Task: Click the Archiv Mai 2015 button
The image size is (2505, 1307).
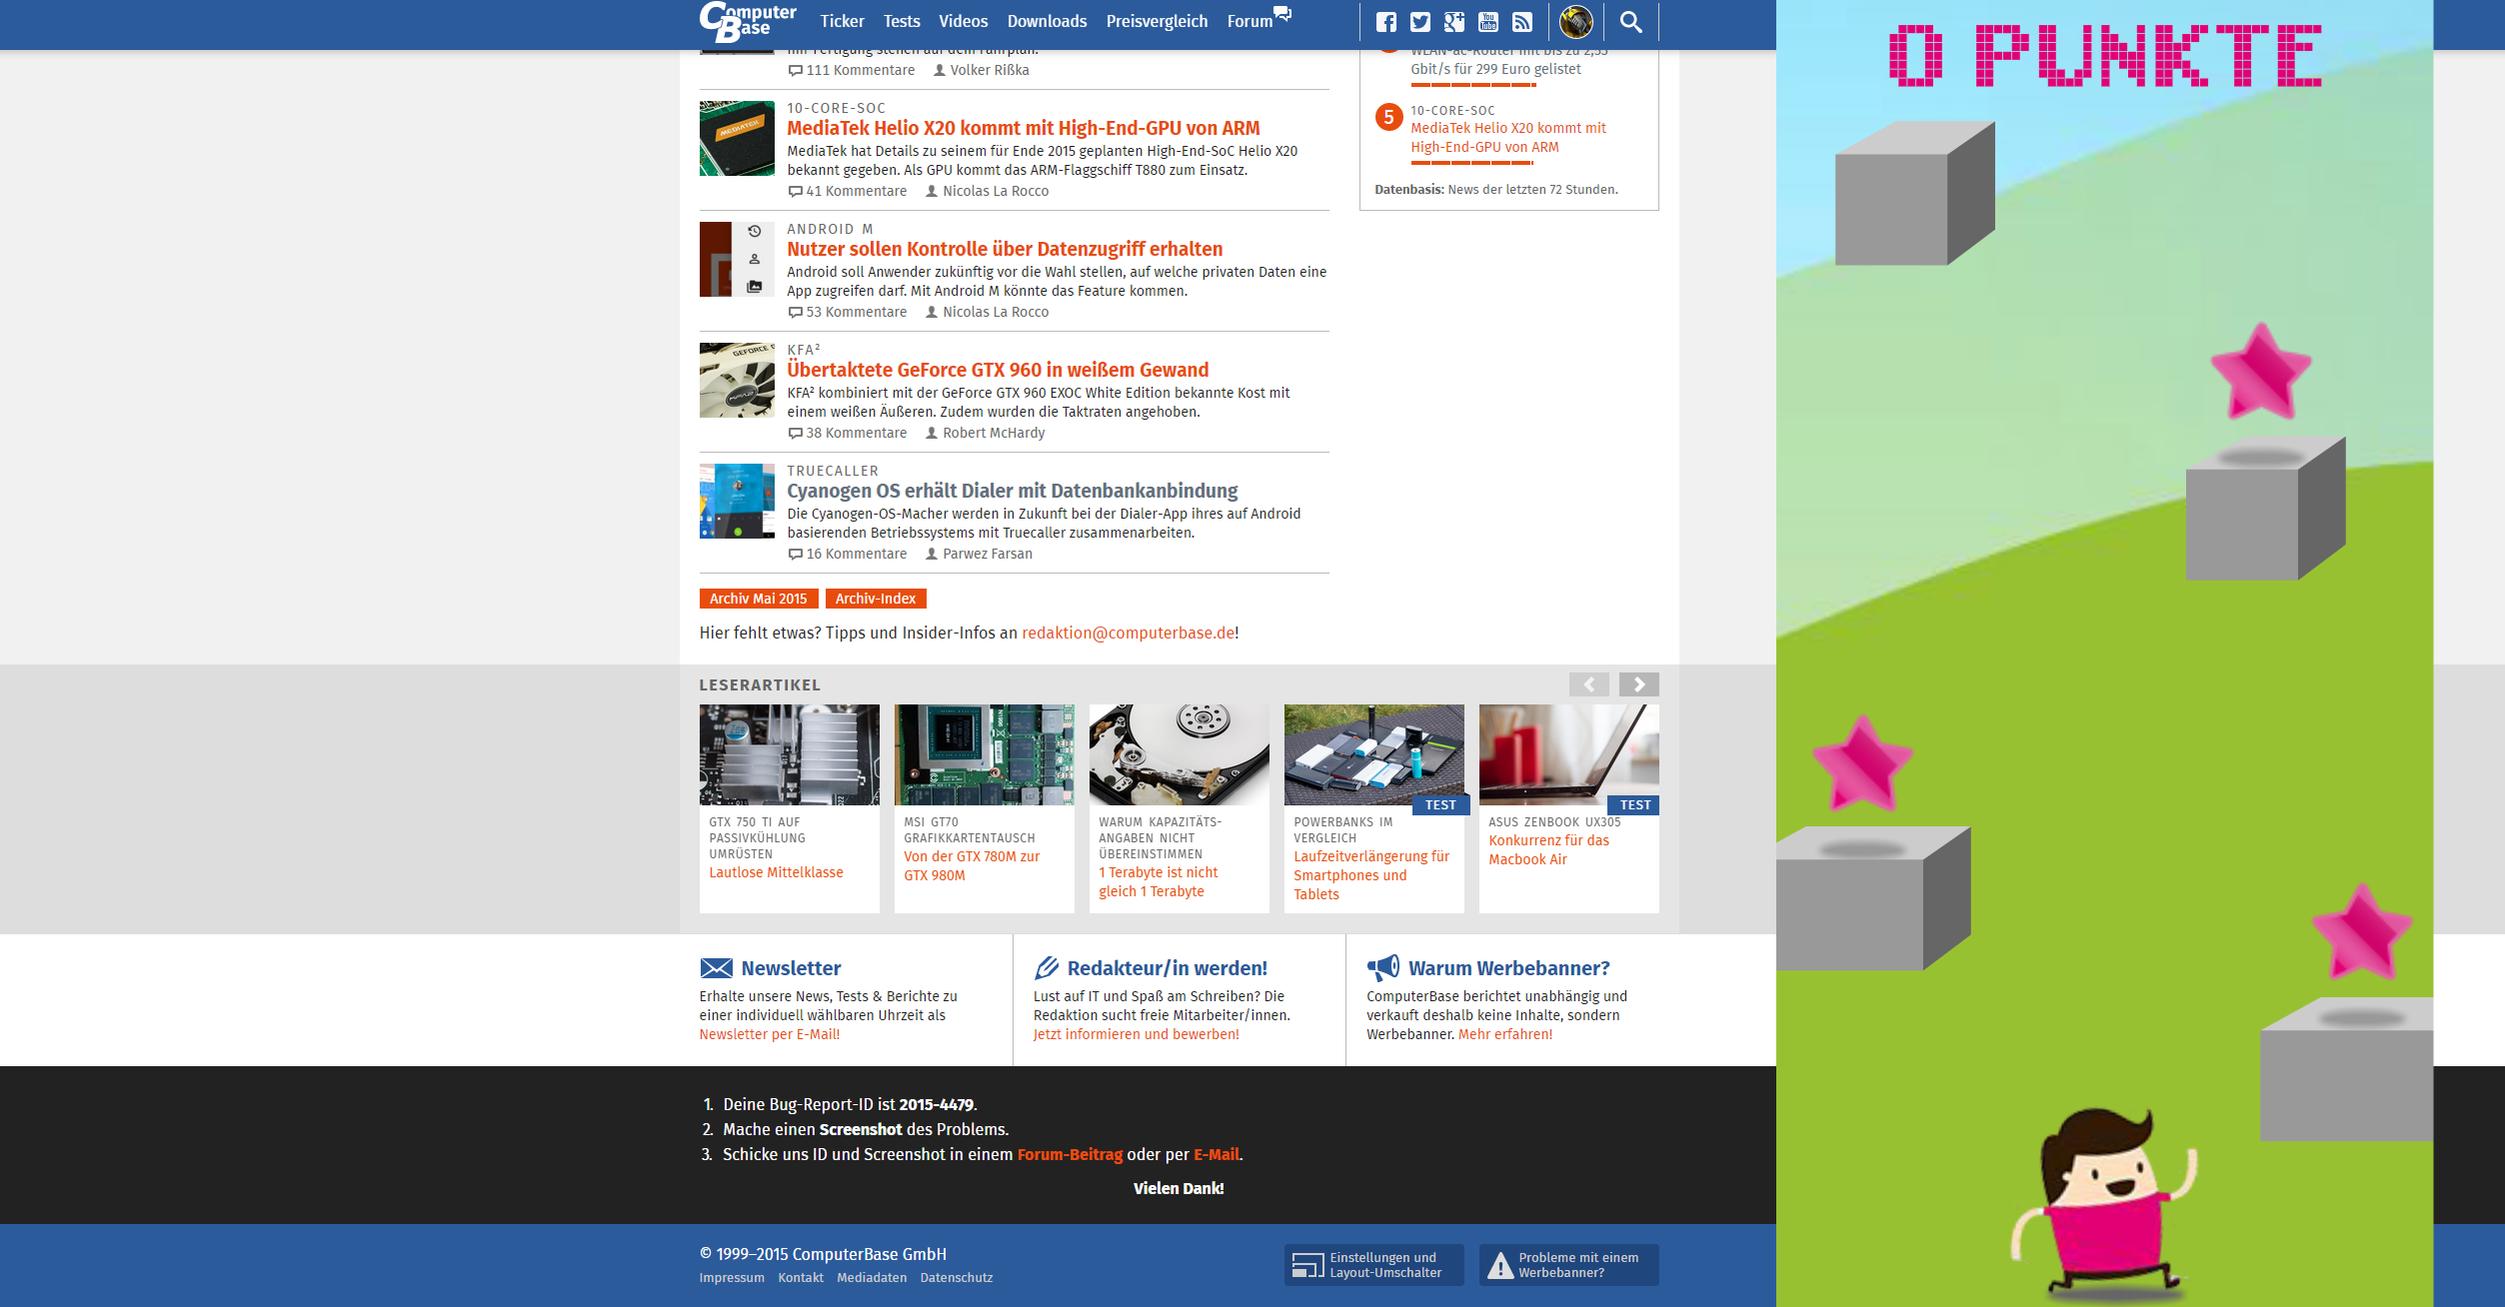Action: pyautogui.click(x=758, y=599)
